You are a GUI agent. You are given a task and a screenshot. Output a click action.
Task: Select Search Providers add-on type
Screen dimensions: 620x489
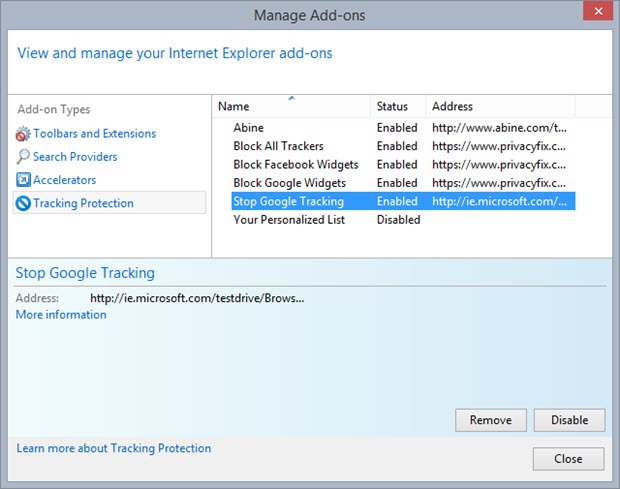click(x=75, y=157)
